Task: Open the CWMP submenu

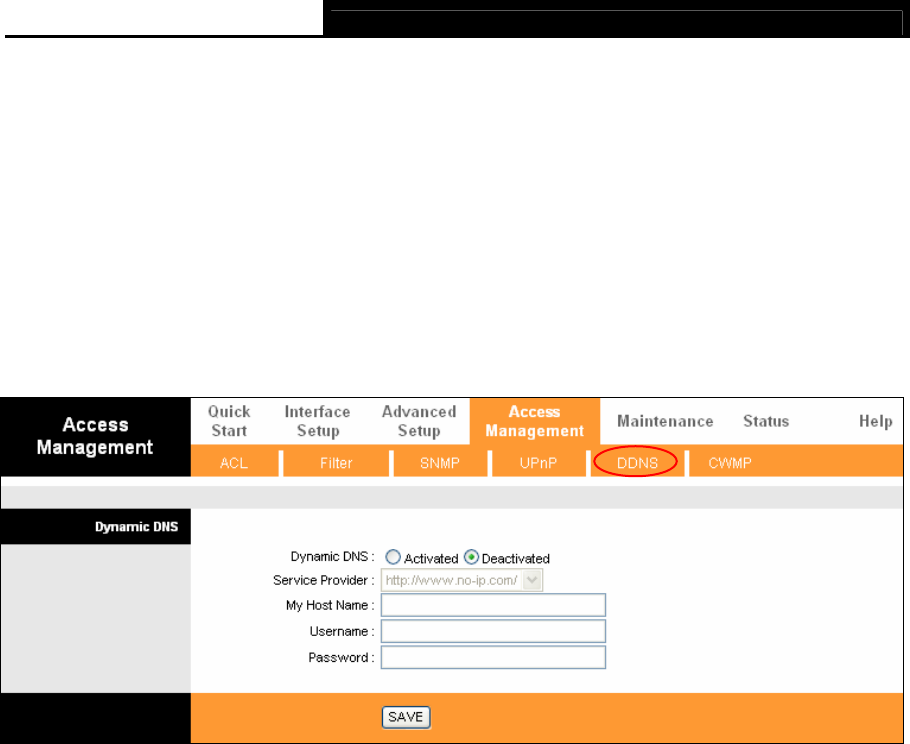Action: coord(730,463)
